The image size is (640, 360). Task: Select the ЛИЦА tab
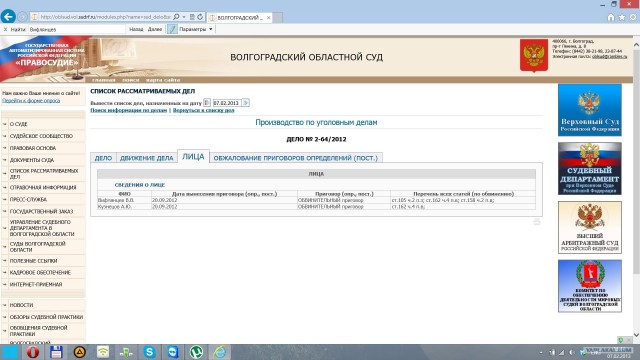click(x=193, y=157)
